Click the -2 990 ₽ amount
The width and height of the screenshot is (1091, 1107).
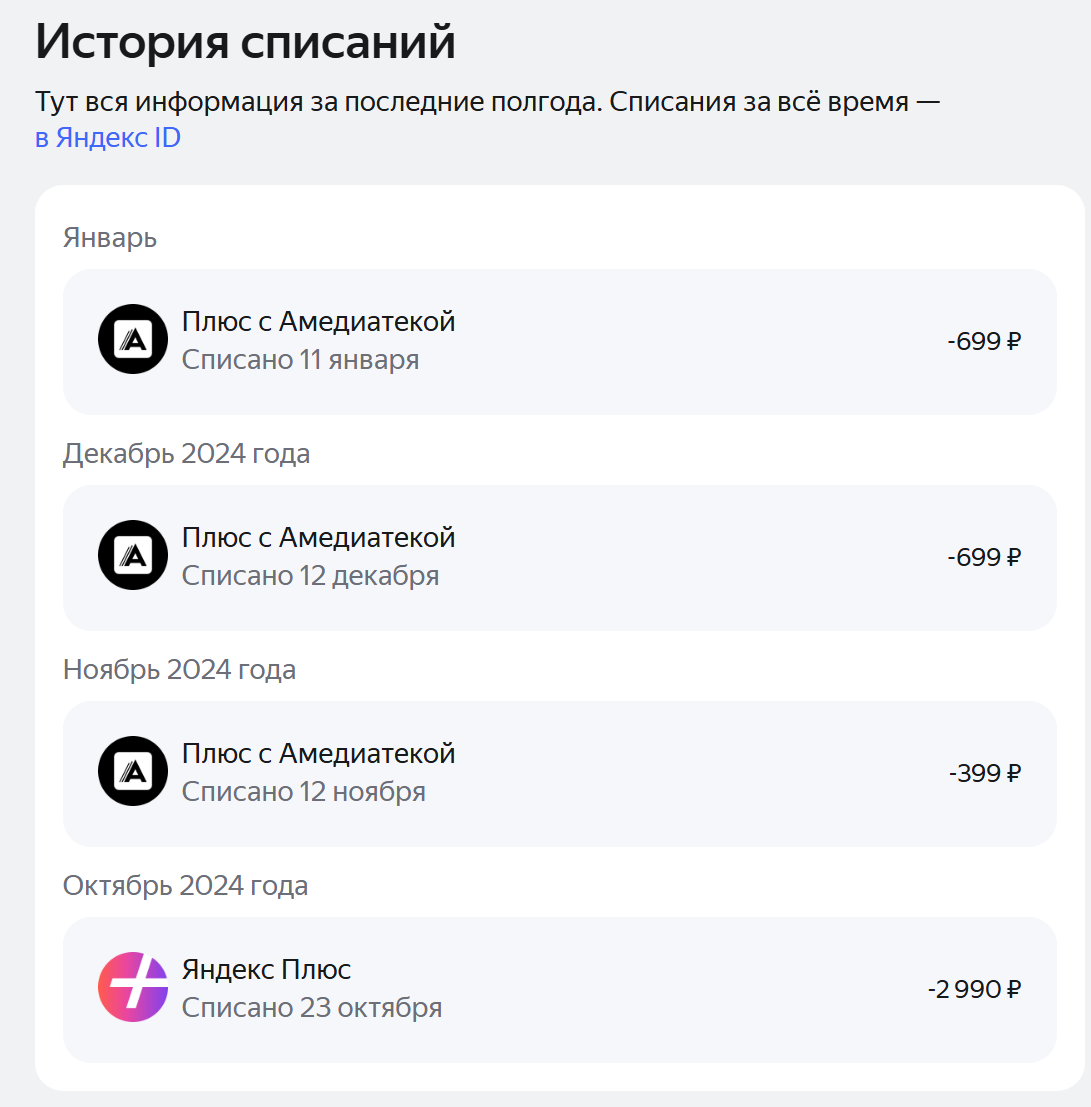click(x=973, y=989)
